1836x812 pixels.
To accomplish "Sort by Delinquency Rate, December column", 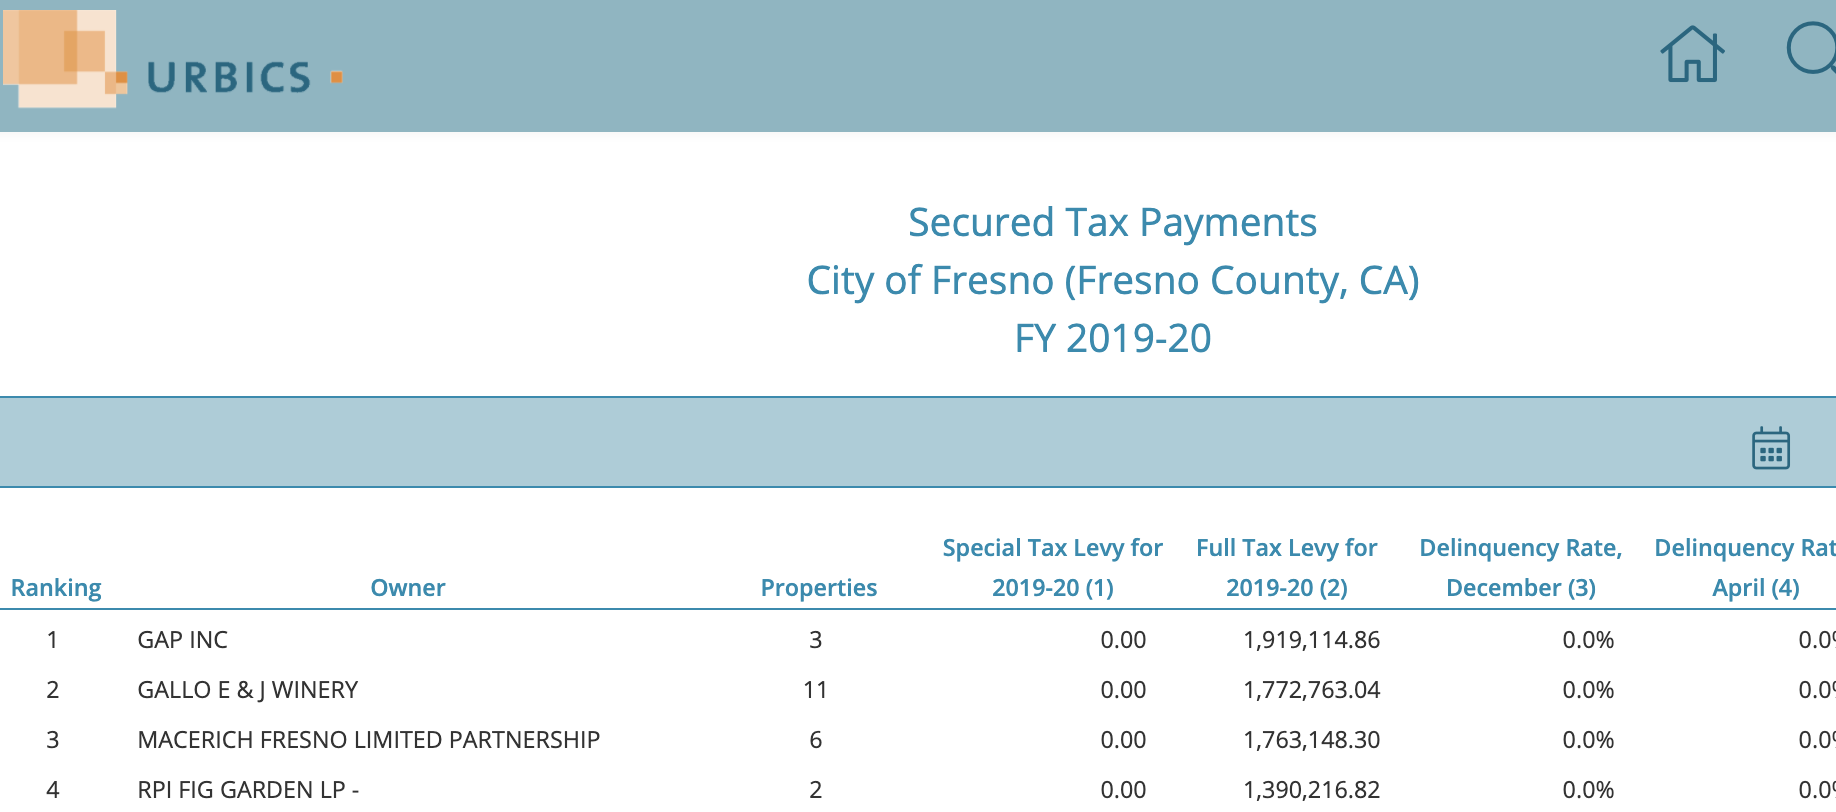I will click(x=1520, y=568).
